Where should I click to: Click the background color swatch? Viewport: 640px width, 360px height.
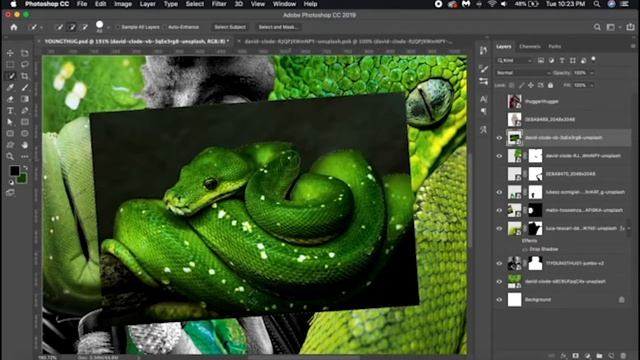(22, 178)
